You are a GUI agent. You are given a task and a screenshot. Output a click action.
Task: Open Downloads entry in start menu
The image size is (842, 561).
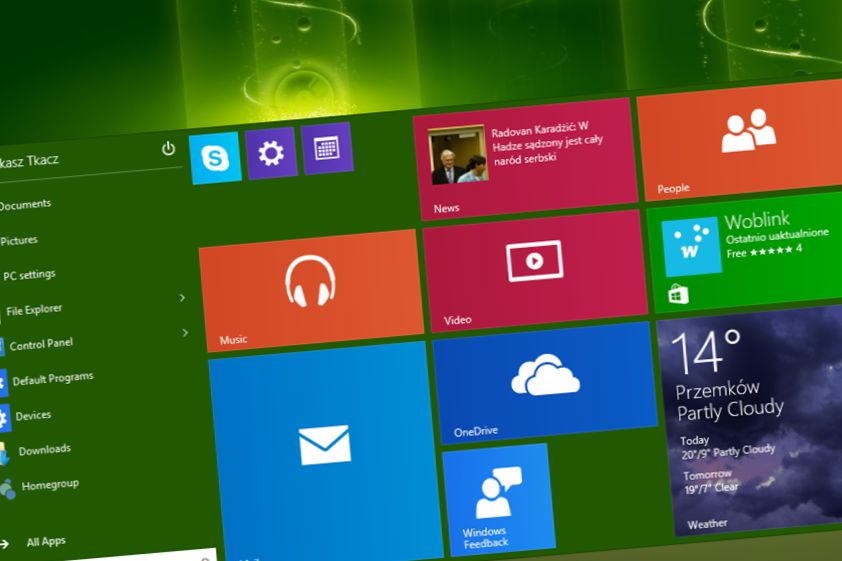click(45, 450)
